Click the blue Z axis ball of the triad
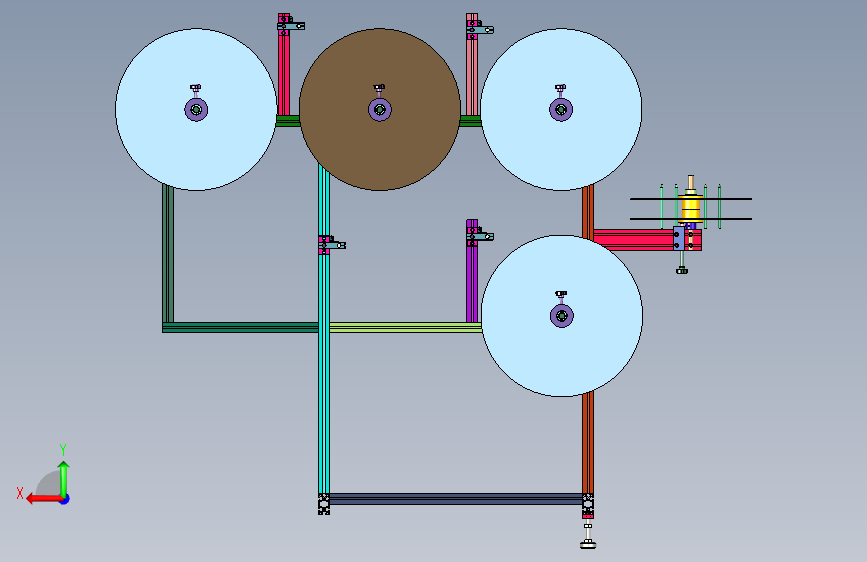This screenshot has width=867, height=562. click(65, 499)
